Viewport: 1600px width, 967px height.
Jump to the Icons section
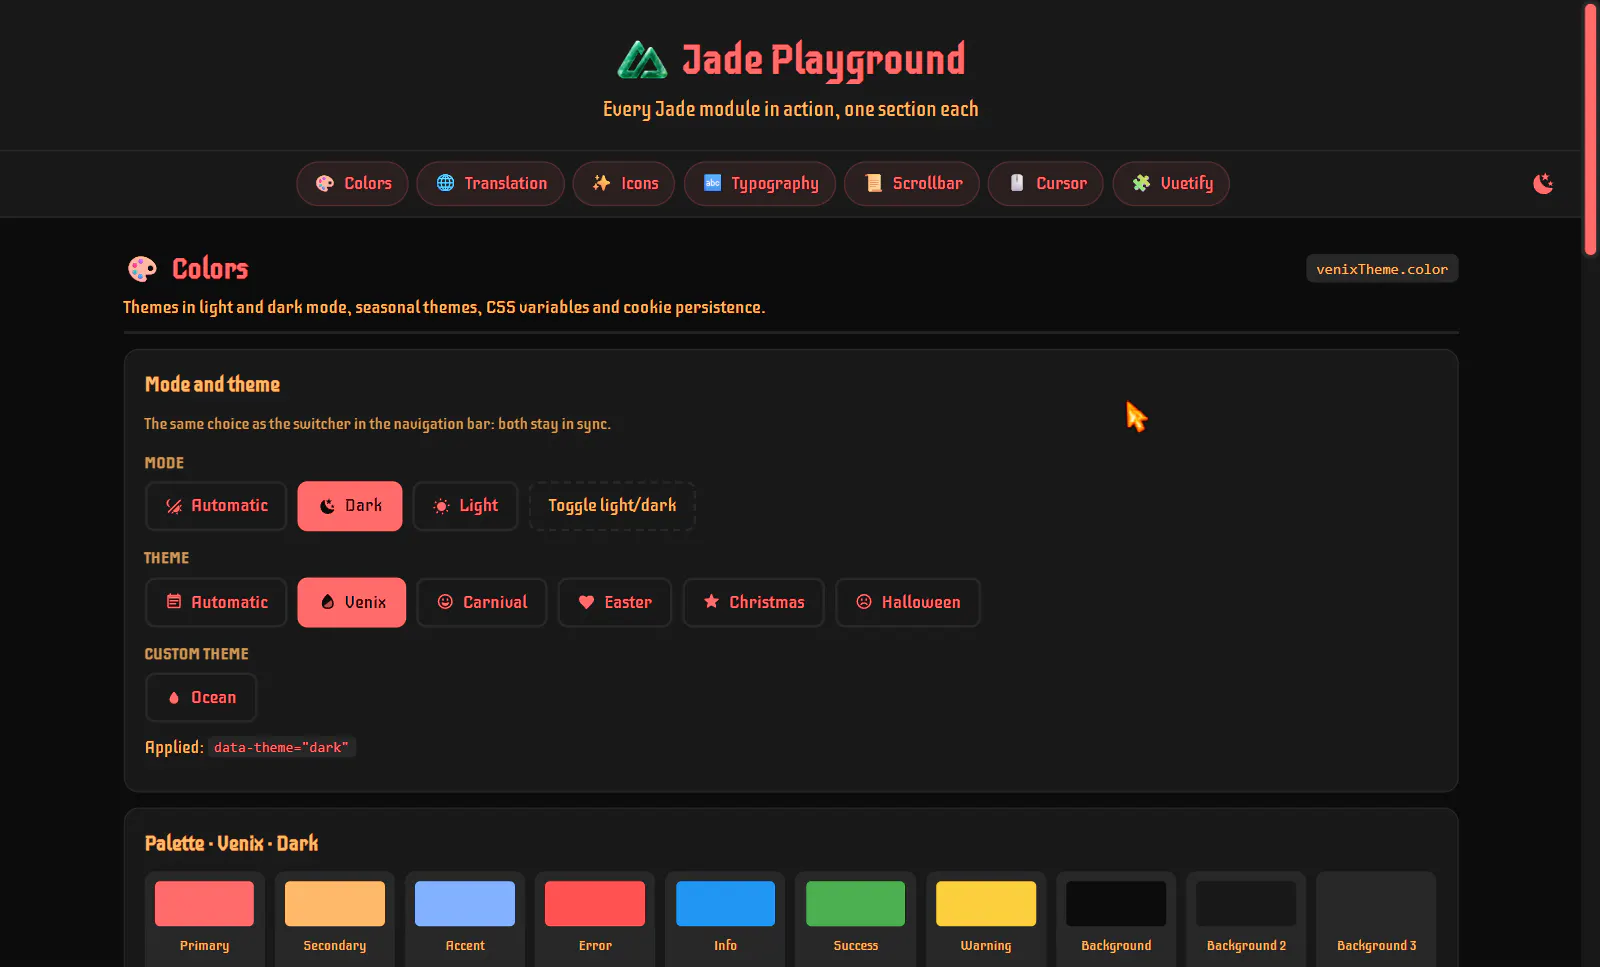tap(624, 183)
